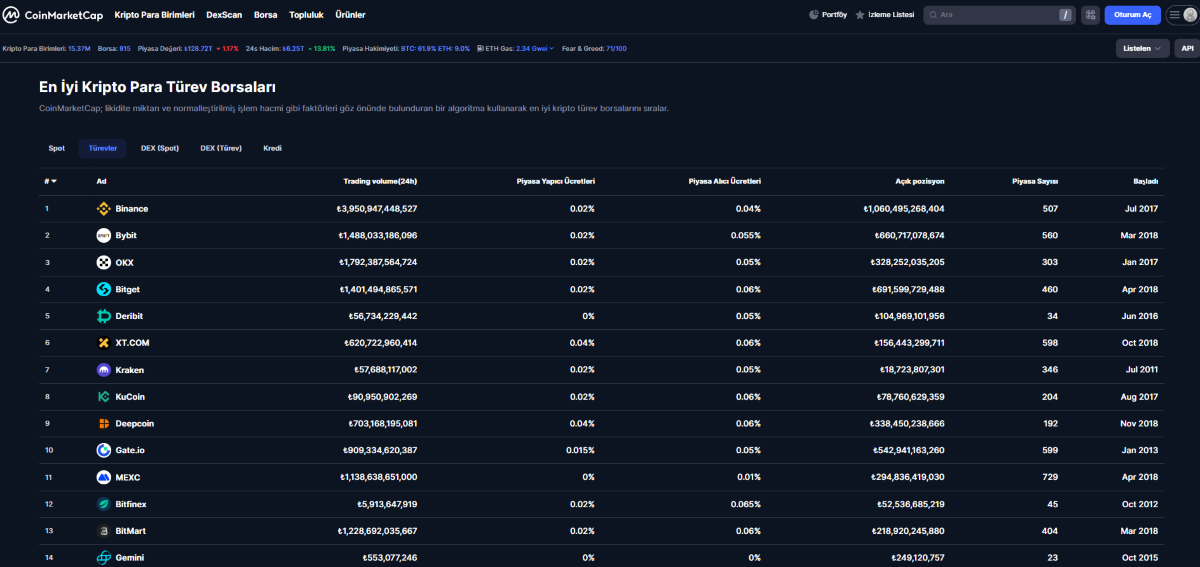The width and height of the screenshot is (1200, 567).
Task: Click the ETH Gas pump icon
Action: (x=481, y=48)
